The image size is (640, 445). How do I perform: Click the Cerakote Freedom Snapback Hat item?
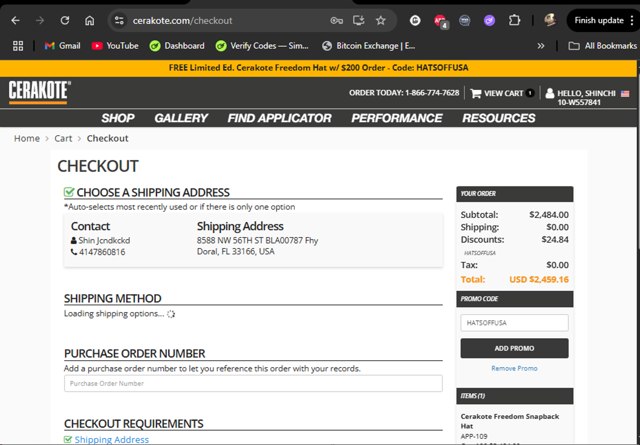pos(510,421)
